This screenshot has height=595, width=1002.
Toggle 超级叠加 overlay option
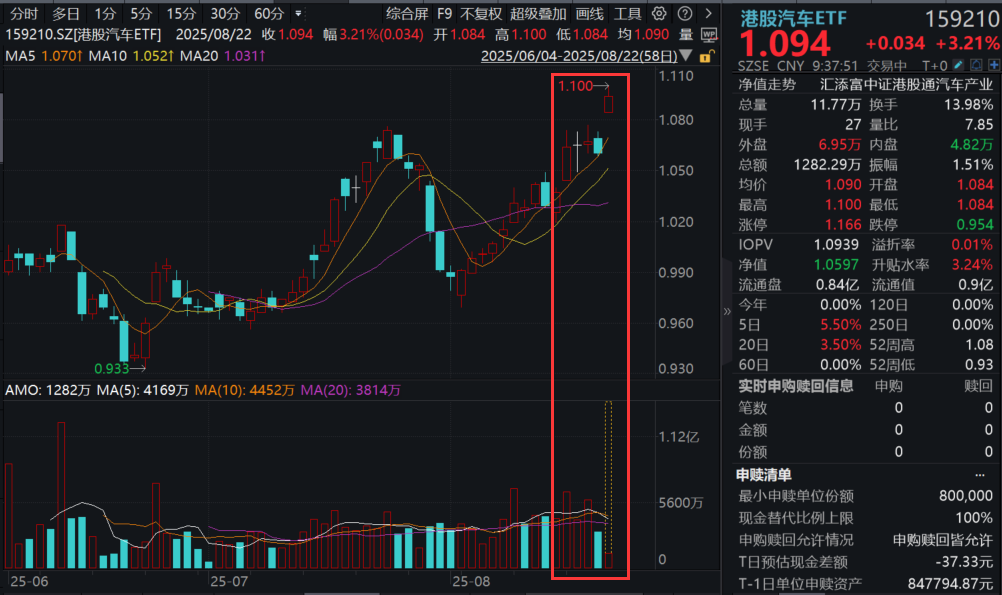coord(538,14)
